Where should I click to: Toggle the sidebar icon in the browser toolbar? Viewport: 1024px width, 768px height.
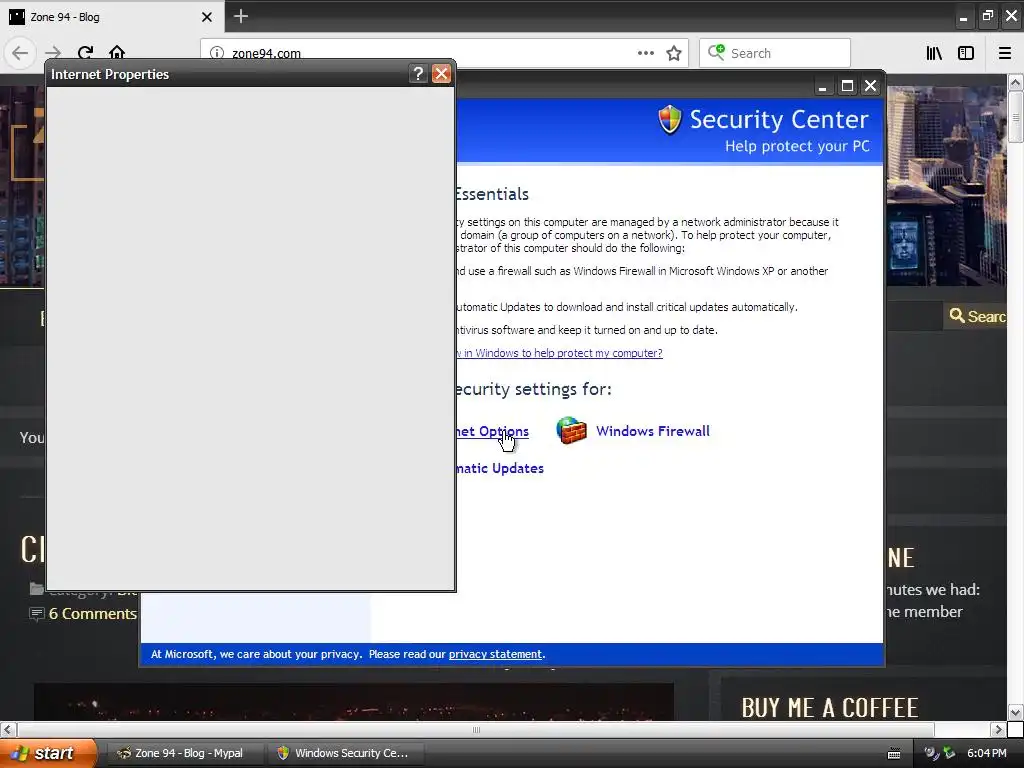(966, 53)
